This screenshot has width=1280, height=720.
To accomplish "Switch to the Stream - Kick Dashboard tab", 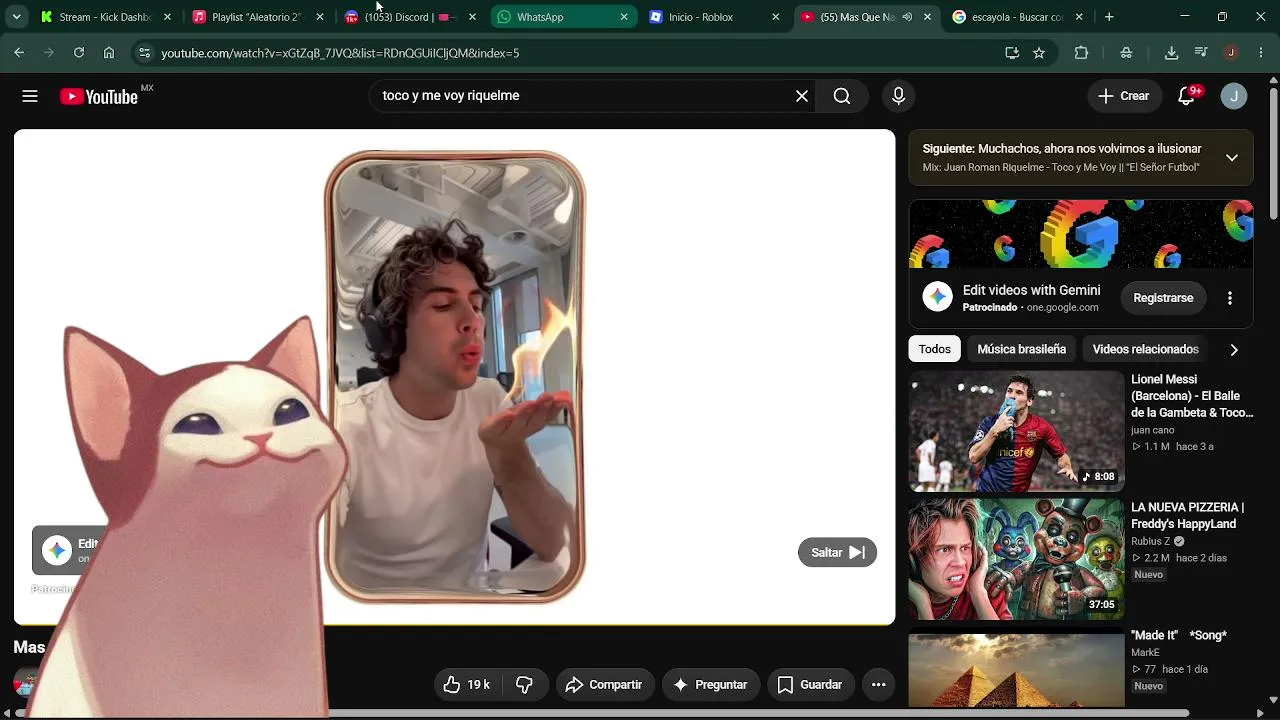I will point(105,17).
